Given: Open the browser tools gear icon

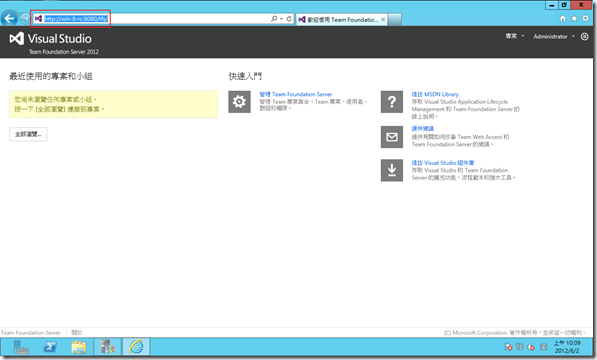Looking at the screenshot, I should tap(586, 18).
